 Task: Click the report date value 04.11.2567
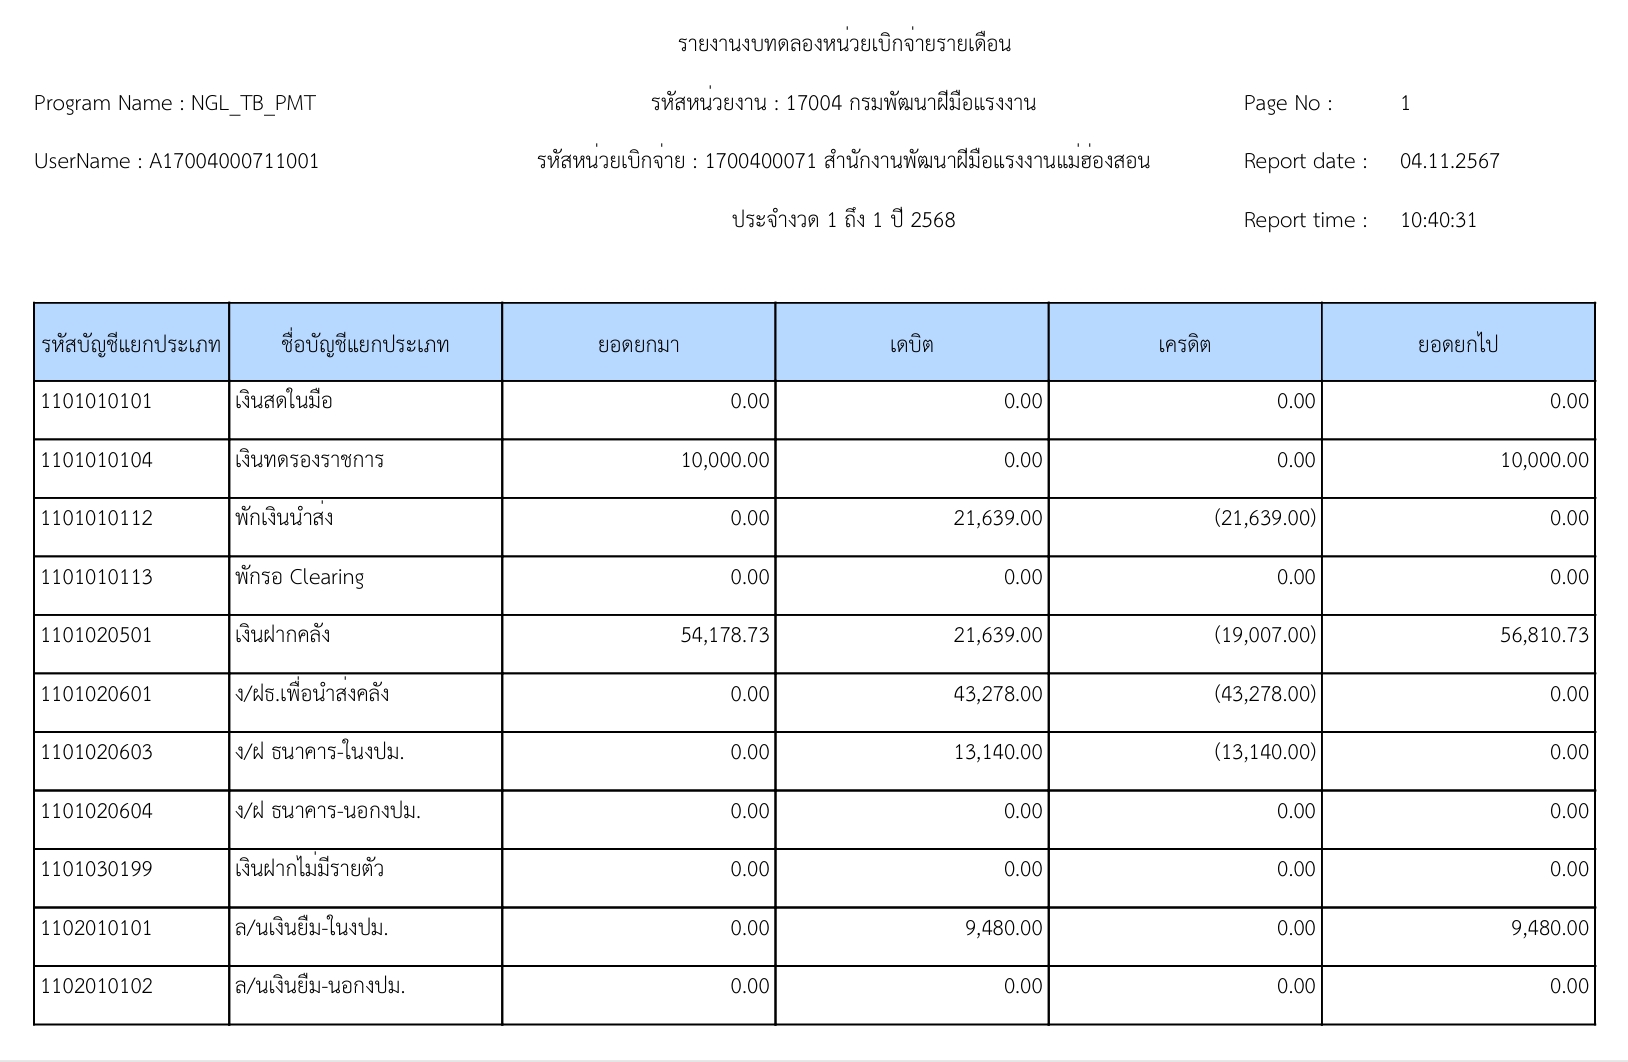[1449, 162]
